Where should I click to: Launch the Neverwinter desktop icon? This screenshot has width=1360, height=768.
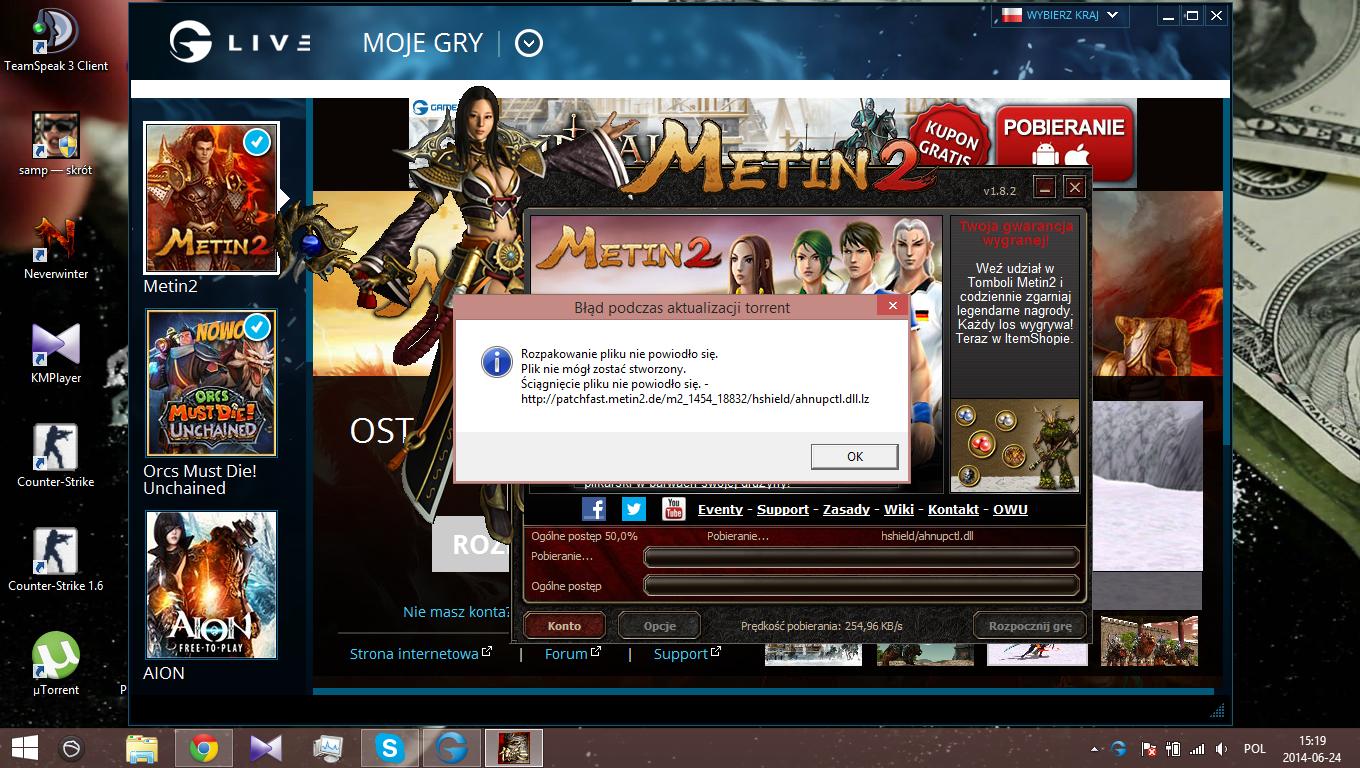56,249
